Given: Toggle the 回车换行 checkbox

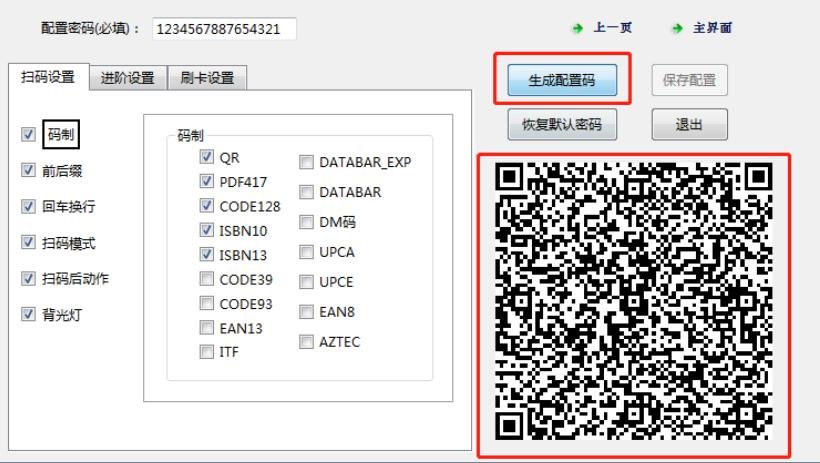Looking at the screenshot, I should tap(28, 206).
